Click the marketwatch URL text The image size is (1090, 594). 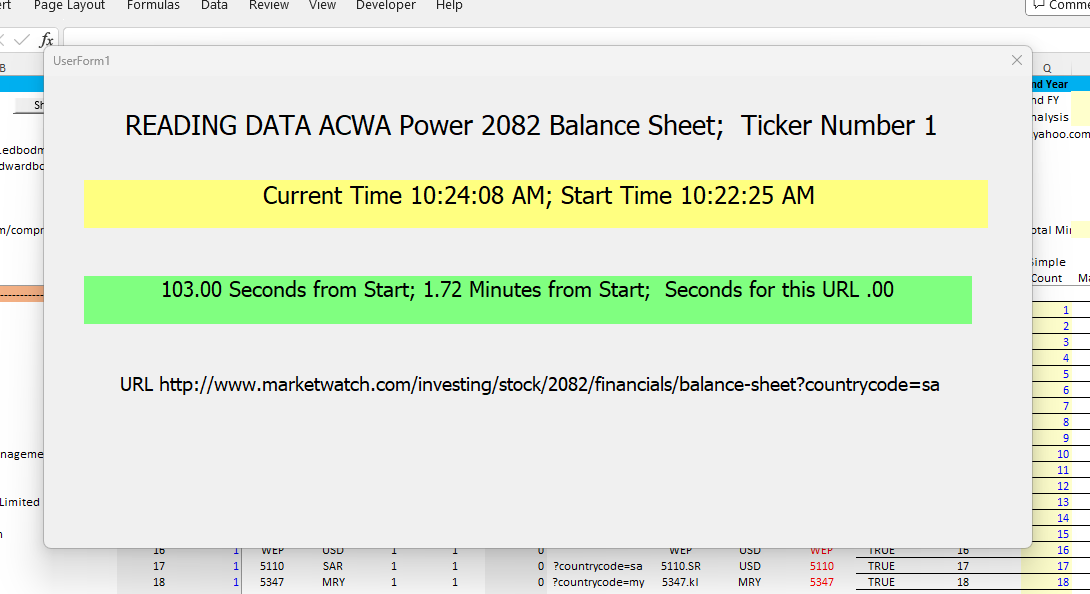pyautogui.click(x=529, y=384)
